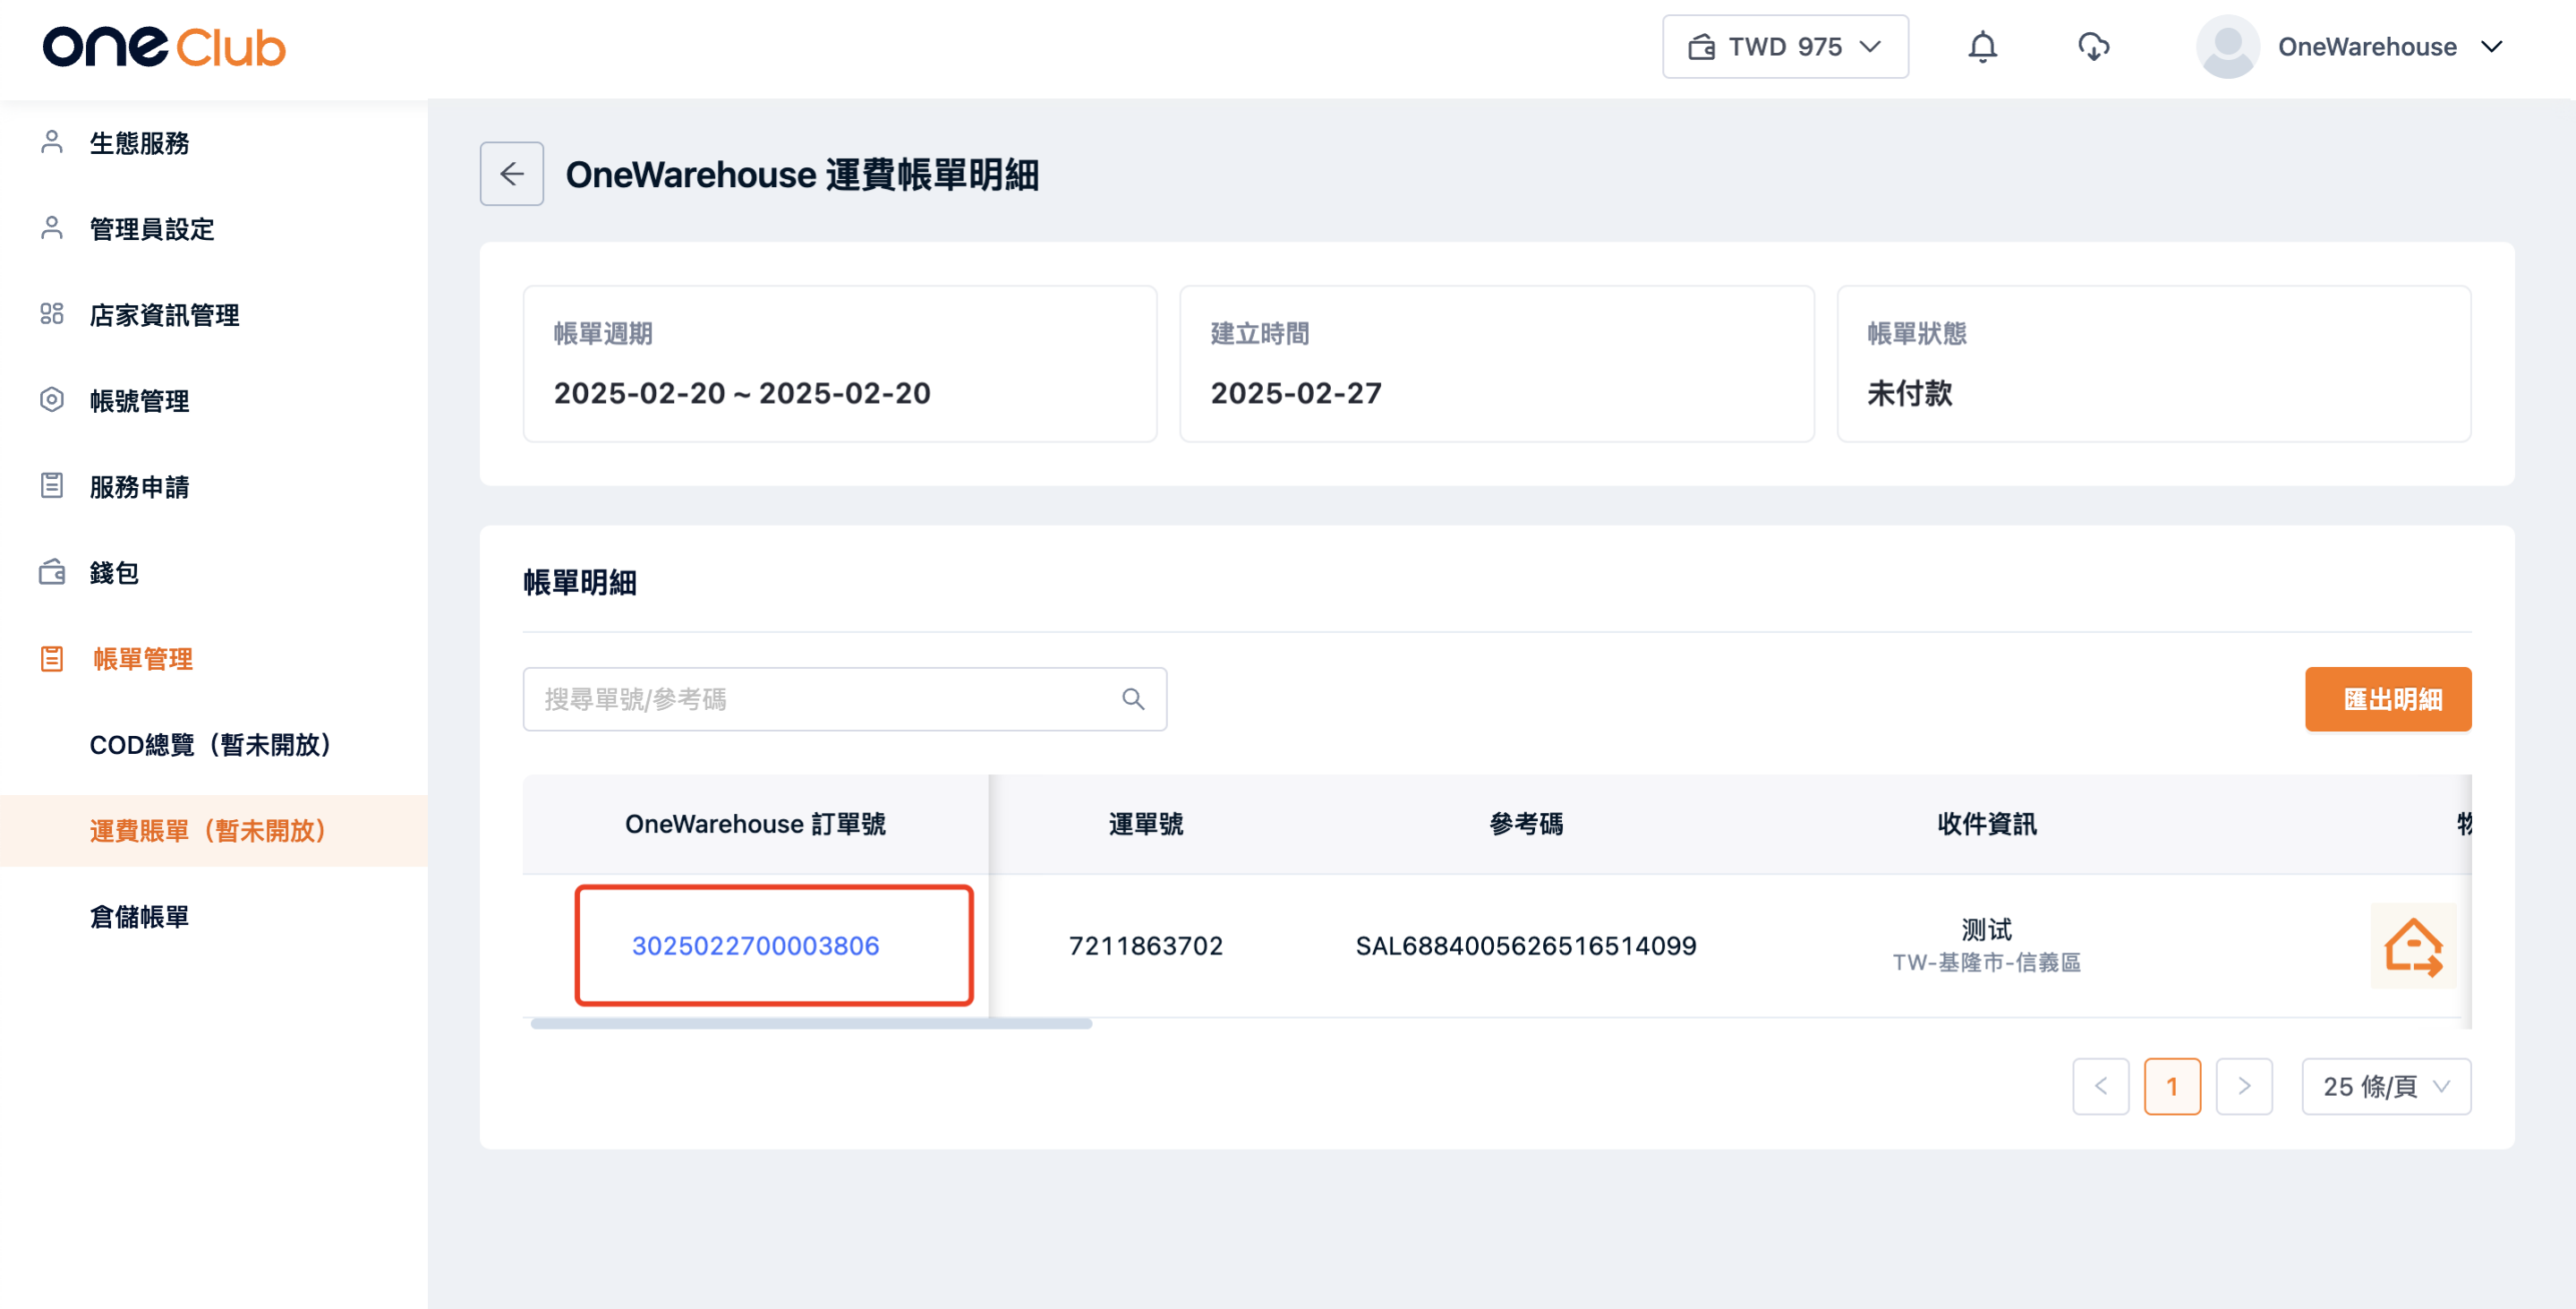Click creation date 2025-02-27
The image size is (2576, 1309).
pyautogui.click(x=1296, y=393)
